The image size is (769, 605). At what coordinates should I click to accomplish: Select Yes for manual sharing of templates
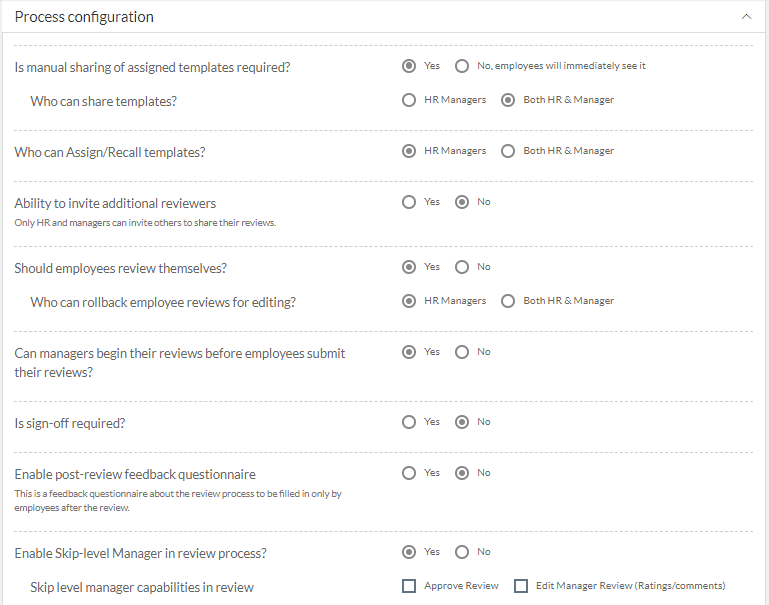pos(409,66)
